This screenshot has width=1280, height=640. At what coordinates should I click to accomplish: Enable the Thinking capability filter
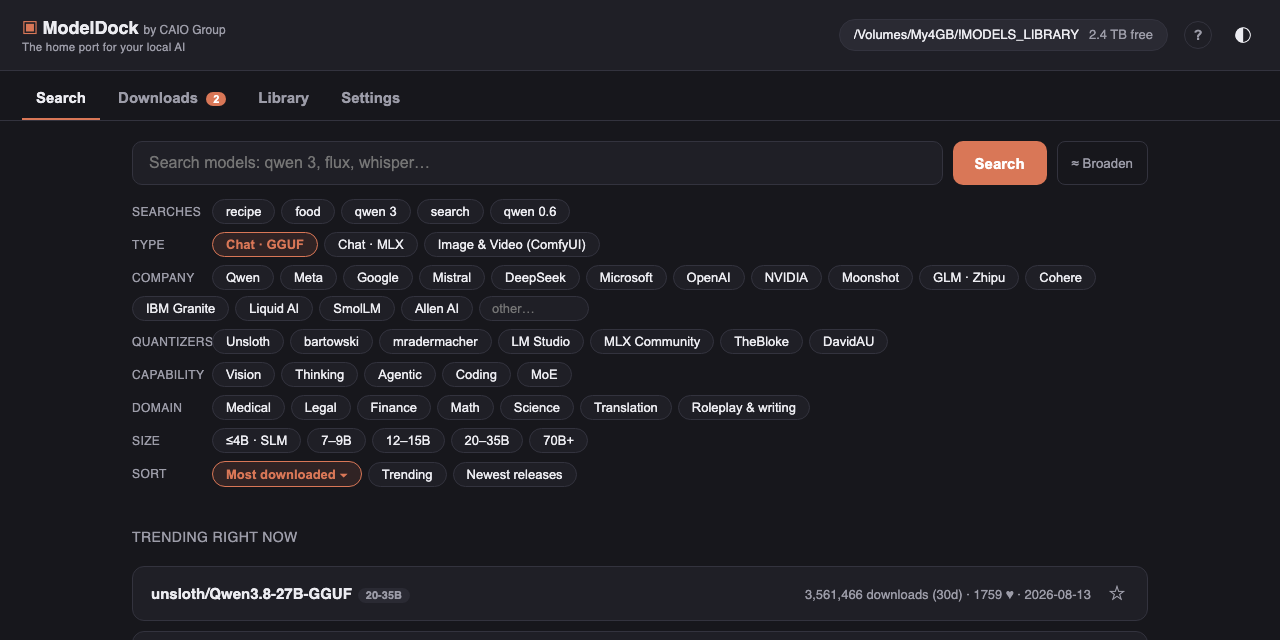[x=319, y=374]
